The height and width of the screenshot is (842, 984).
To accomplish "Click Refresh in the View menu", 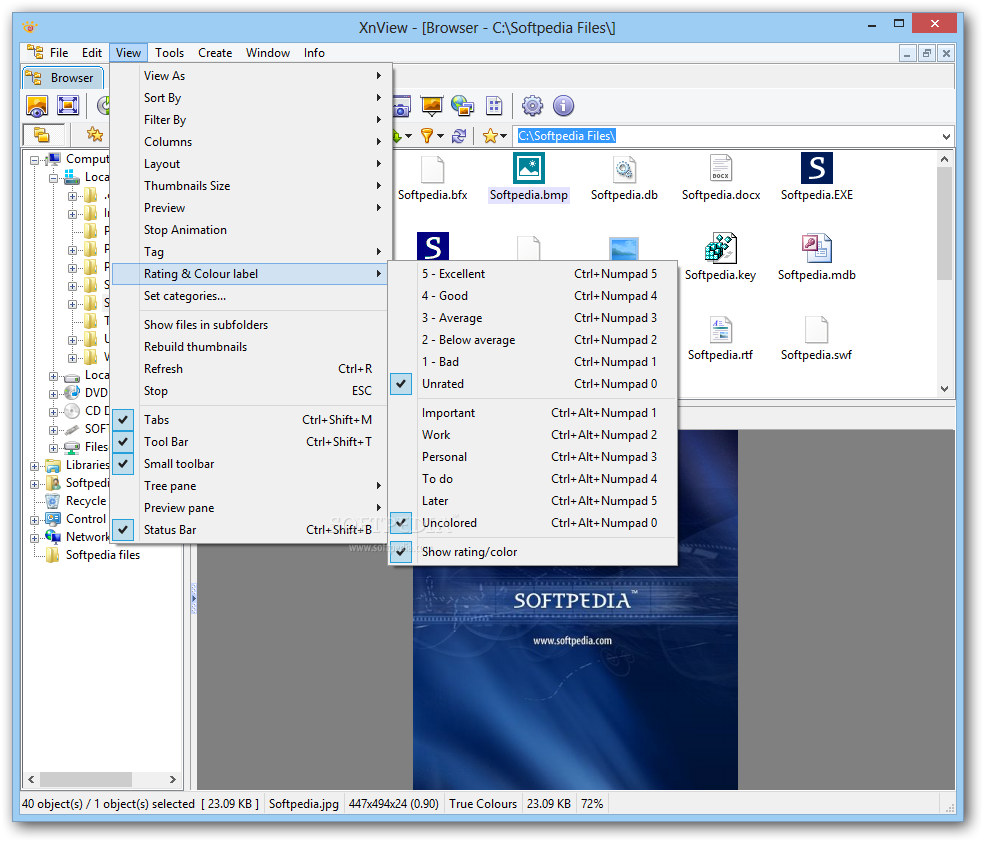I will 250,369.
